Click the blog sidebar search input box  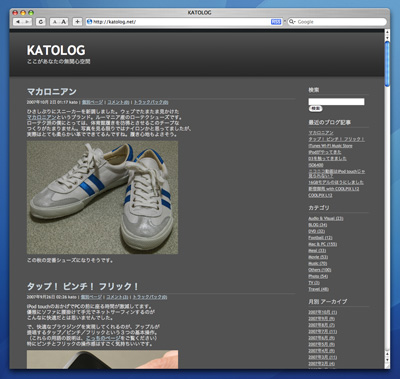click(x=336, y=102)
